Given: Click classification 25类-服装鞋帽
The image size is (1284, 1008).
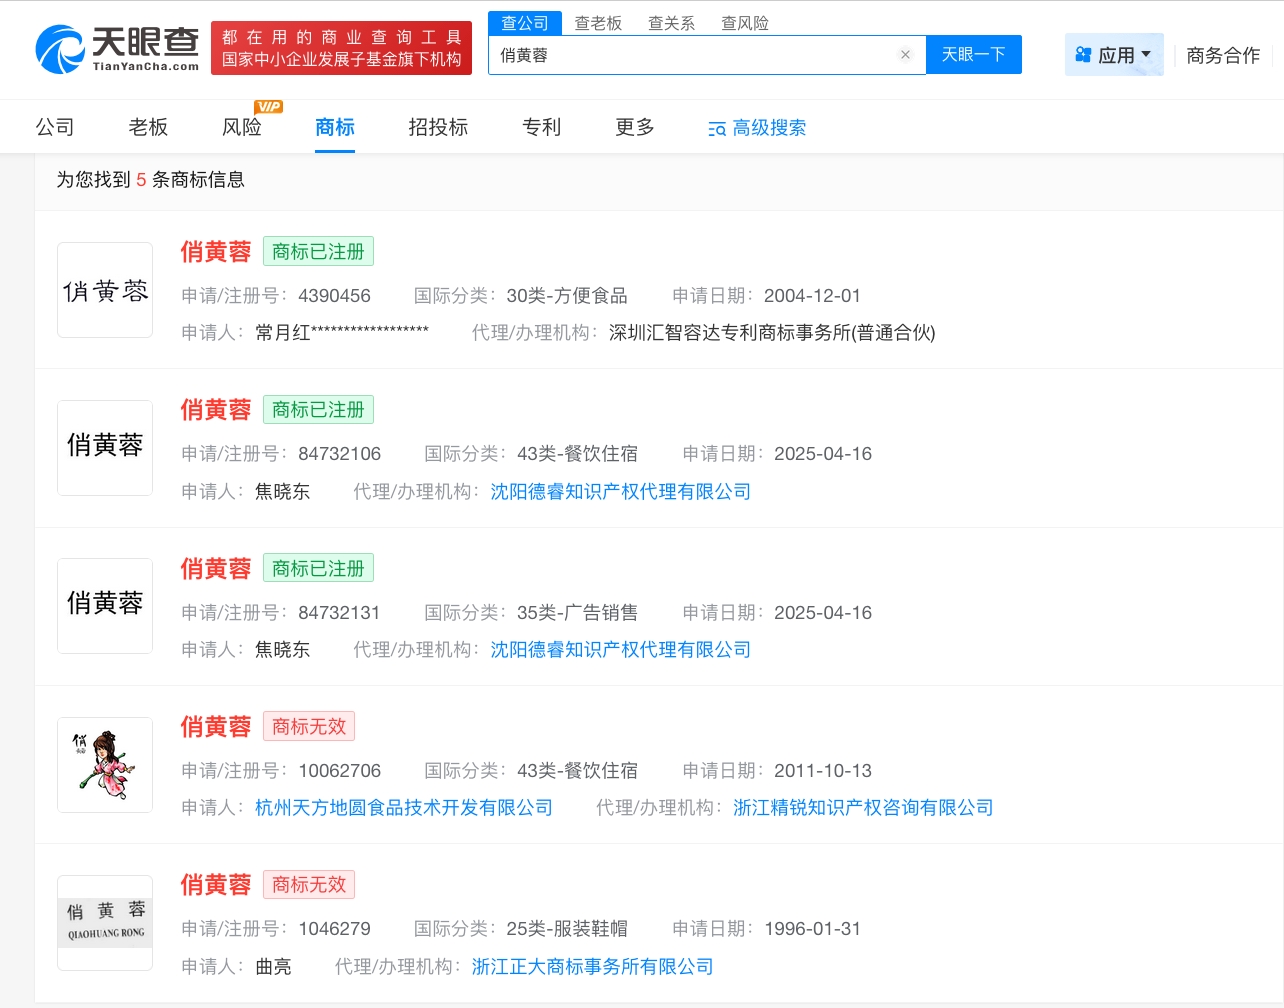Looking at the screenshot, I should point(567,928).
